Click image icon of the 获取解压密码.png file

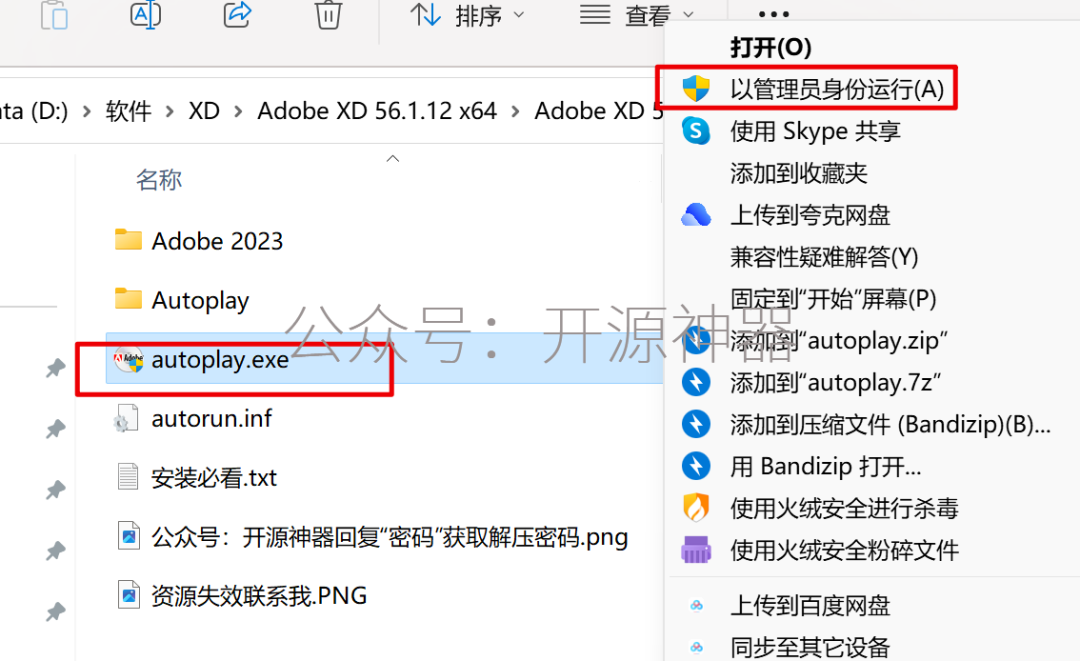tap(129, 536)
